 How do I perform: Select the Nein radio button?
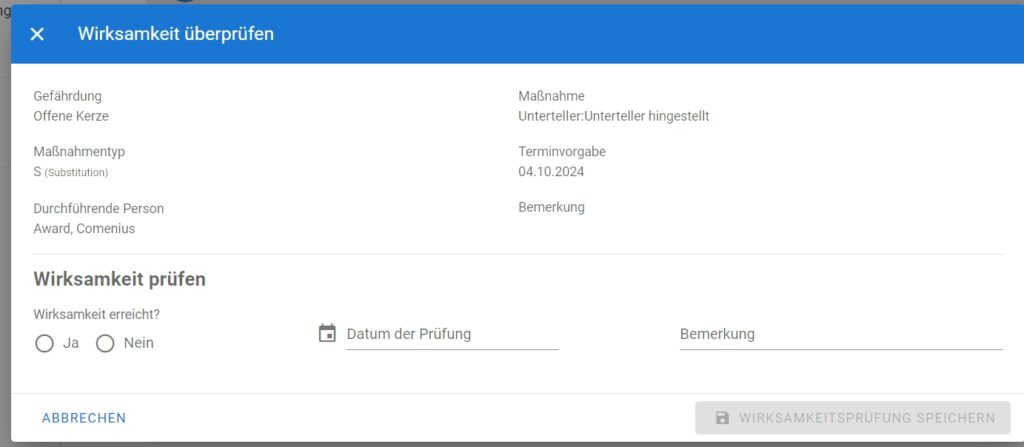pos(105,343)
